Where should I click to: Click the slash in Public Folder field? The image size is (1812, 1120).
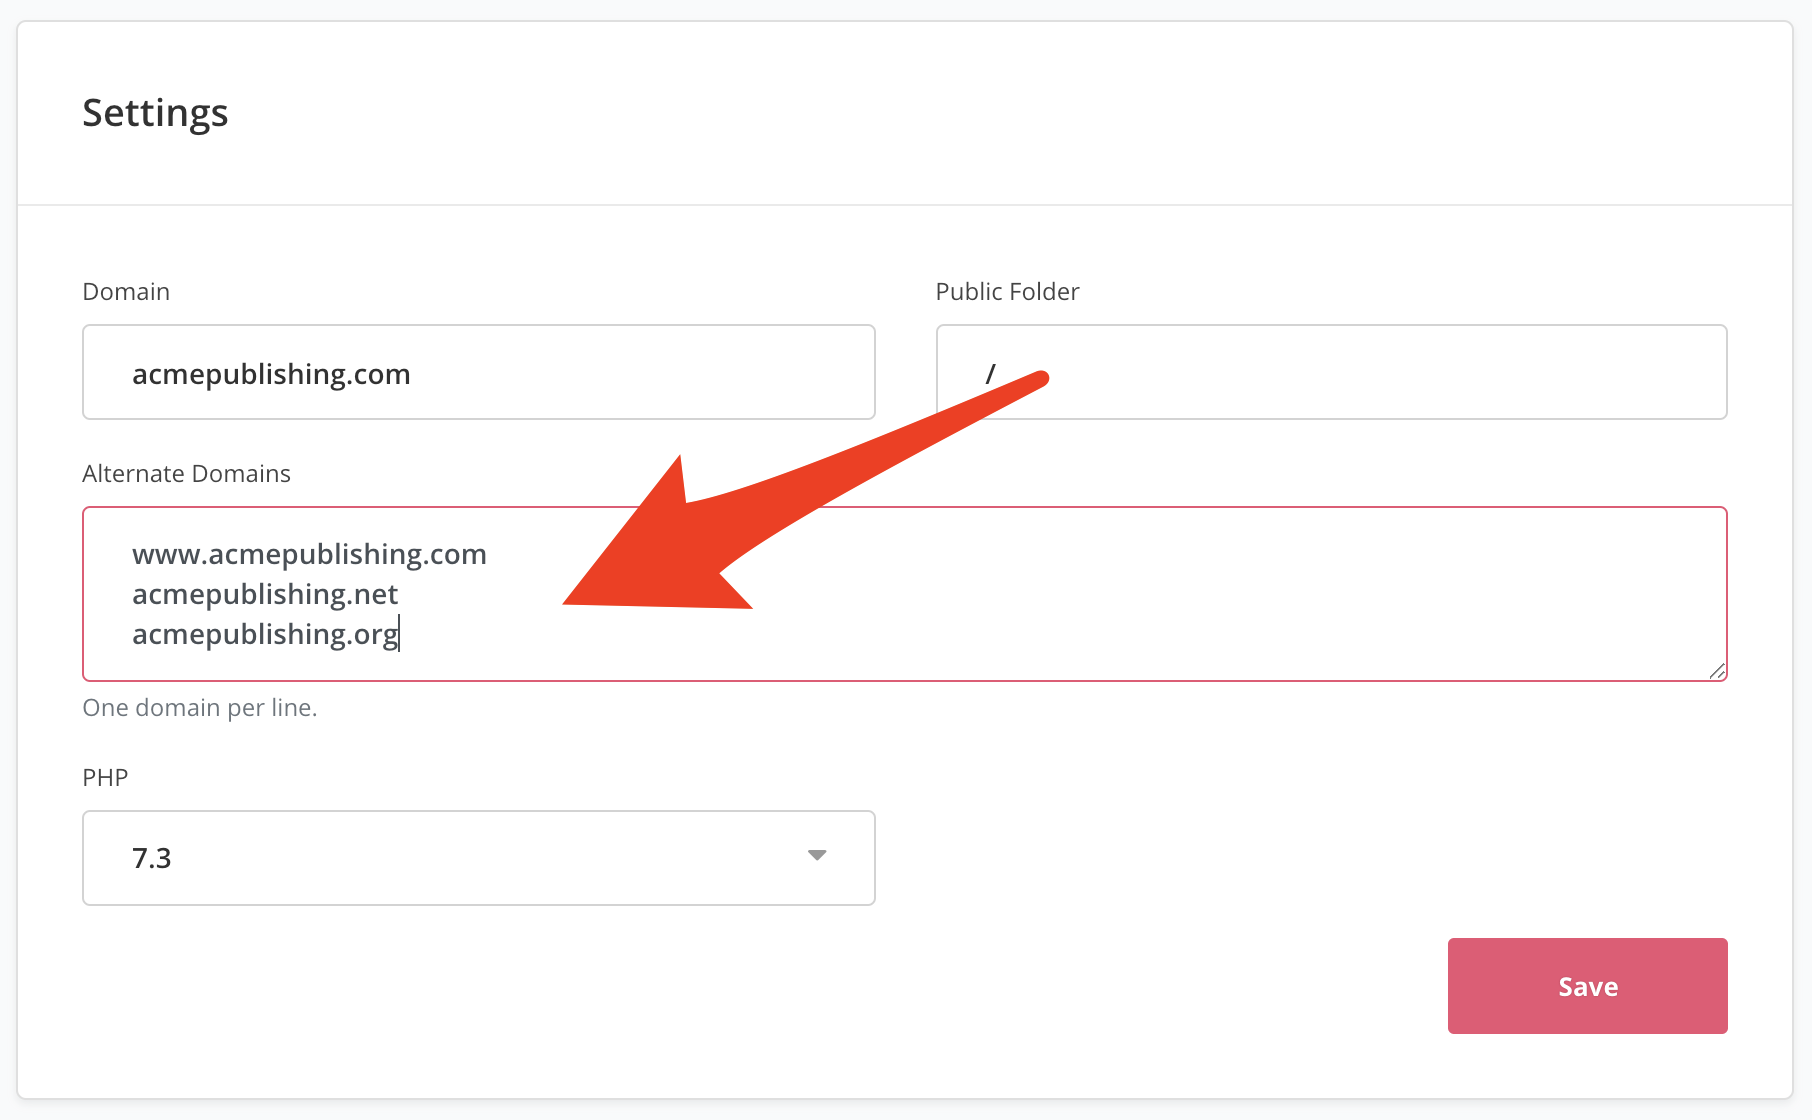pyautogui.click(x=990, y=374)
